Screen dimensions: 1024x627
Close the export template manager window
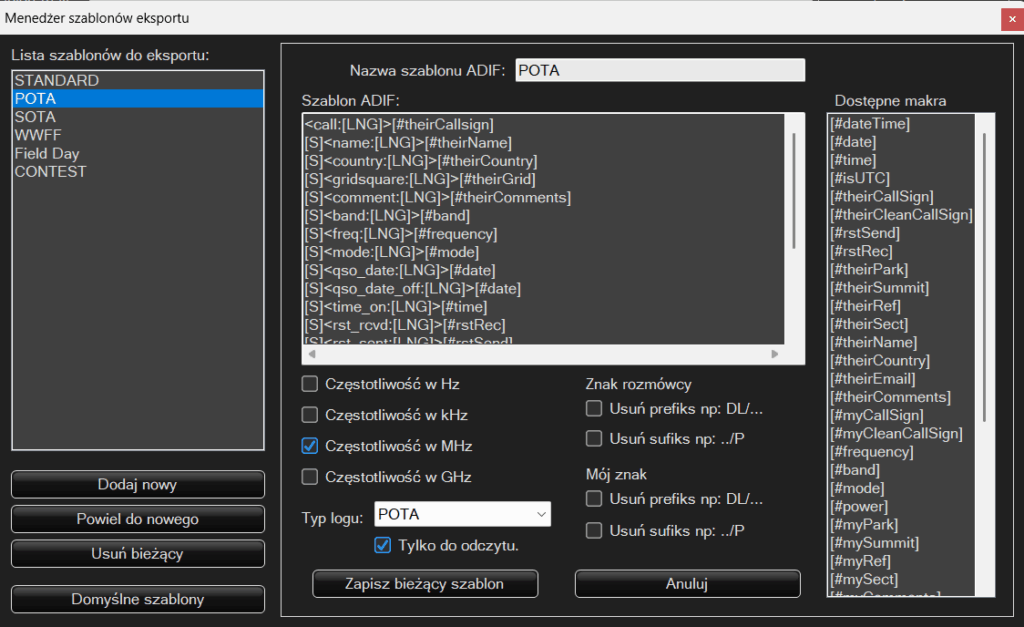1009,17
